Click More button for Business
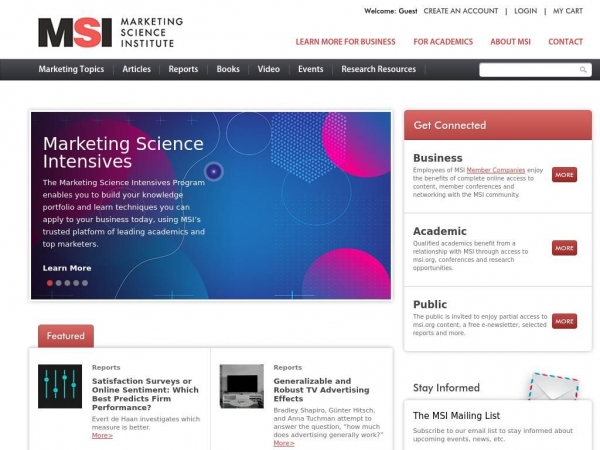Viewport: 600px width, 450px height. pos(564,175)
